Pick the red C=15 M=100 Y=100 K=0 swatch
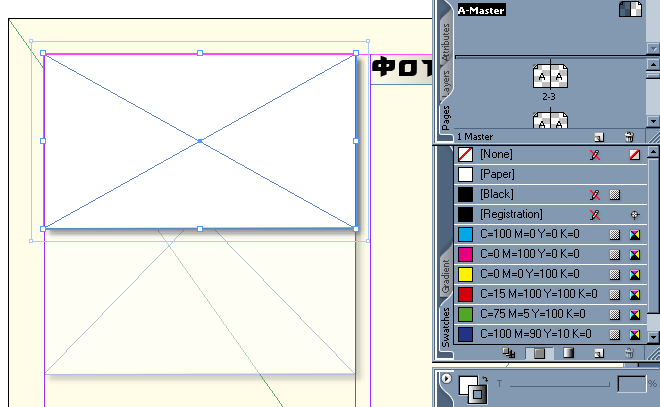660x407 pixels. (x=550, y=294)
